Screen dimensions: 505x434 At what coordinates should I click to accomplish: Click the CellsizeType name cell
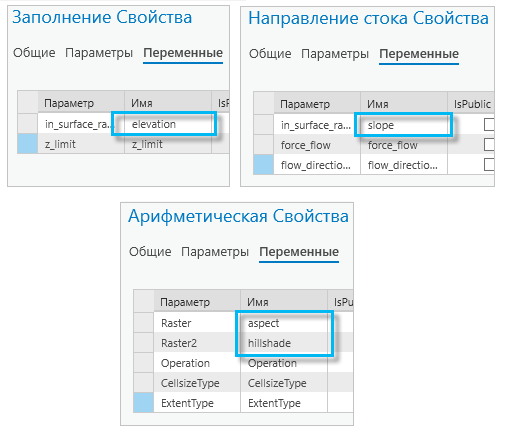coord(284,383)
